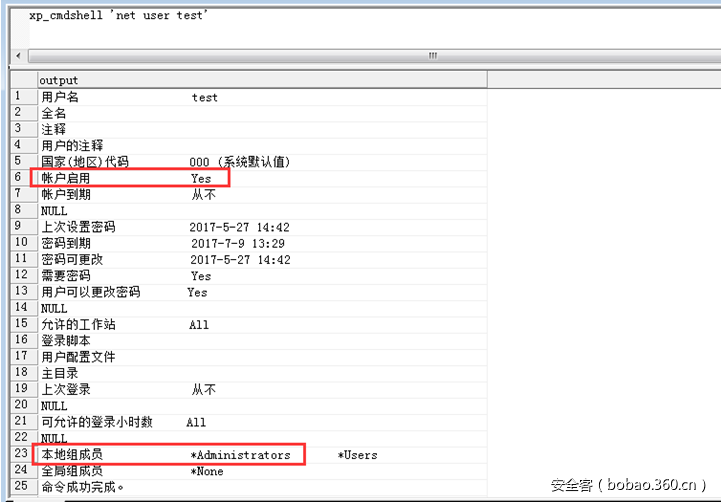Select the NULL cell in row 8
The width and height of the screenshot is (721, 503).
[262, 211]
